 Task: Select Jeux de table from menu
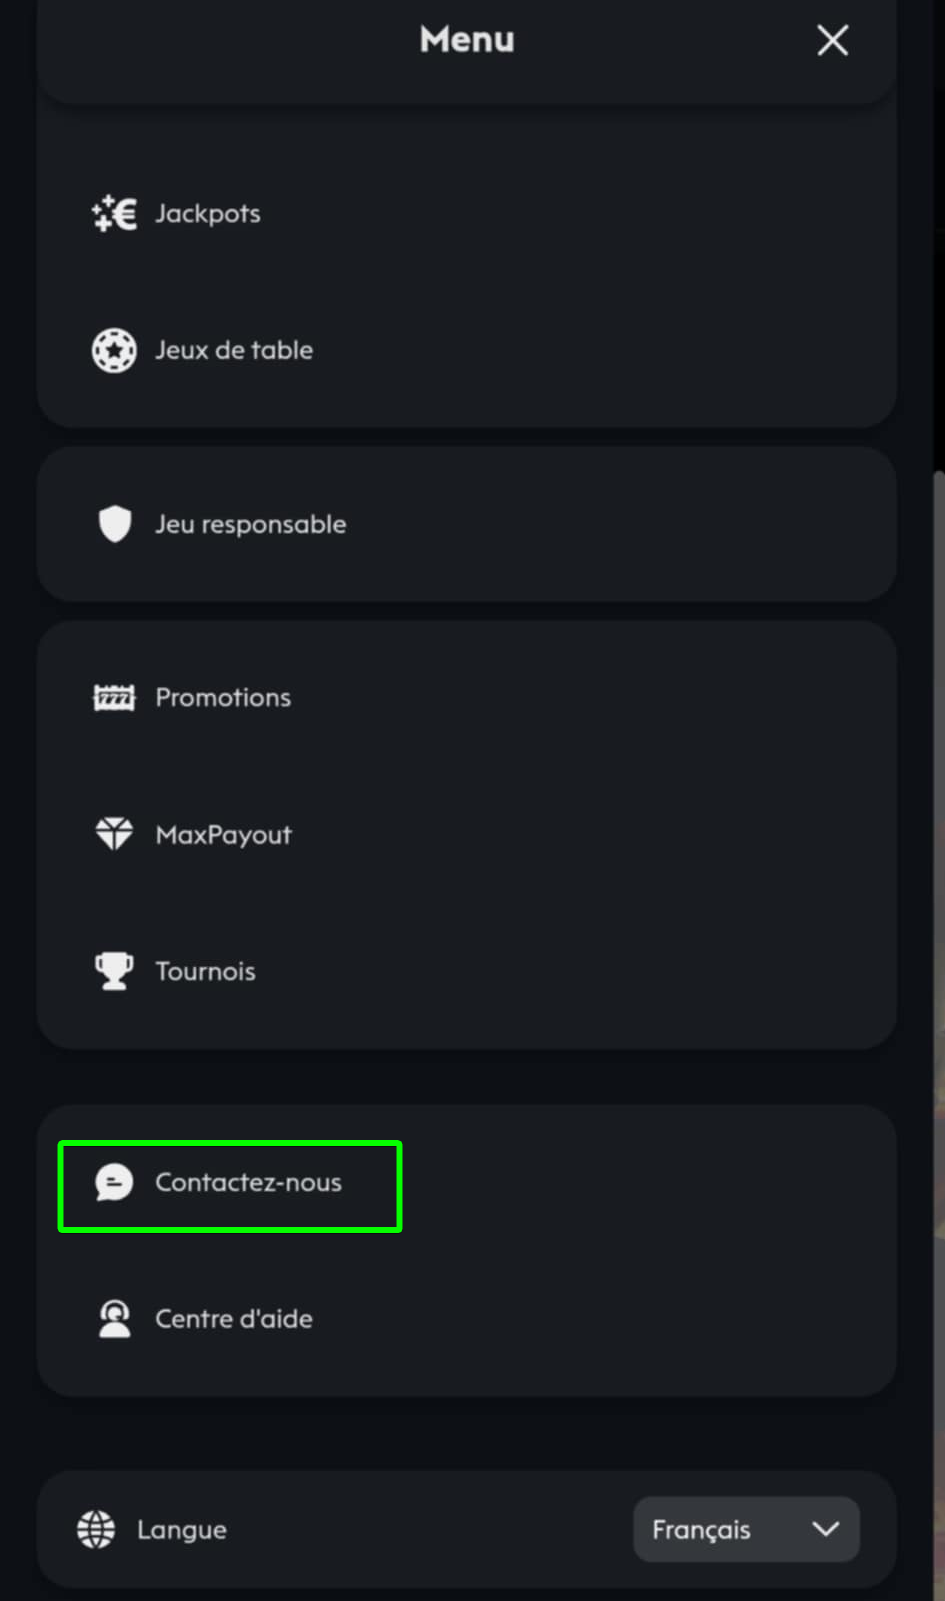click(x=234, y=351)
